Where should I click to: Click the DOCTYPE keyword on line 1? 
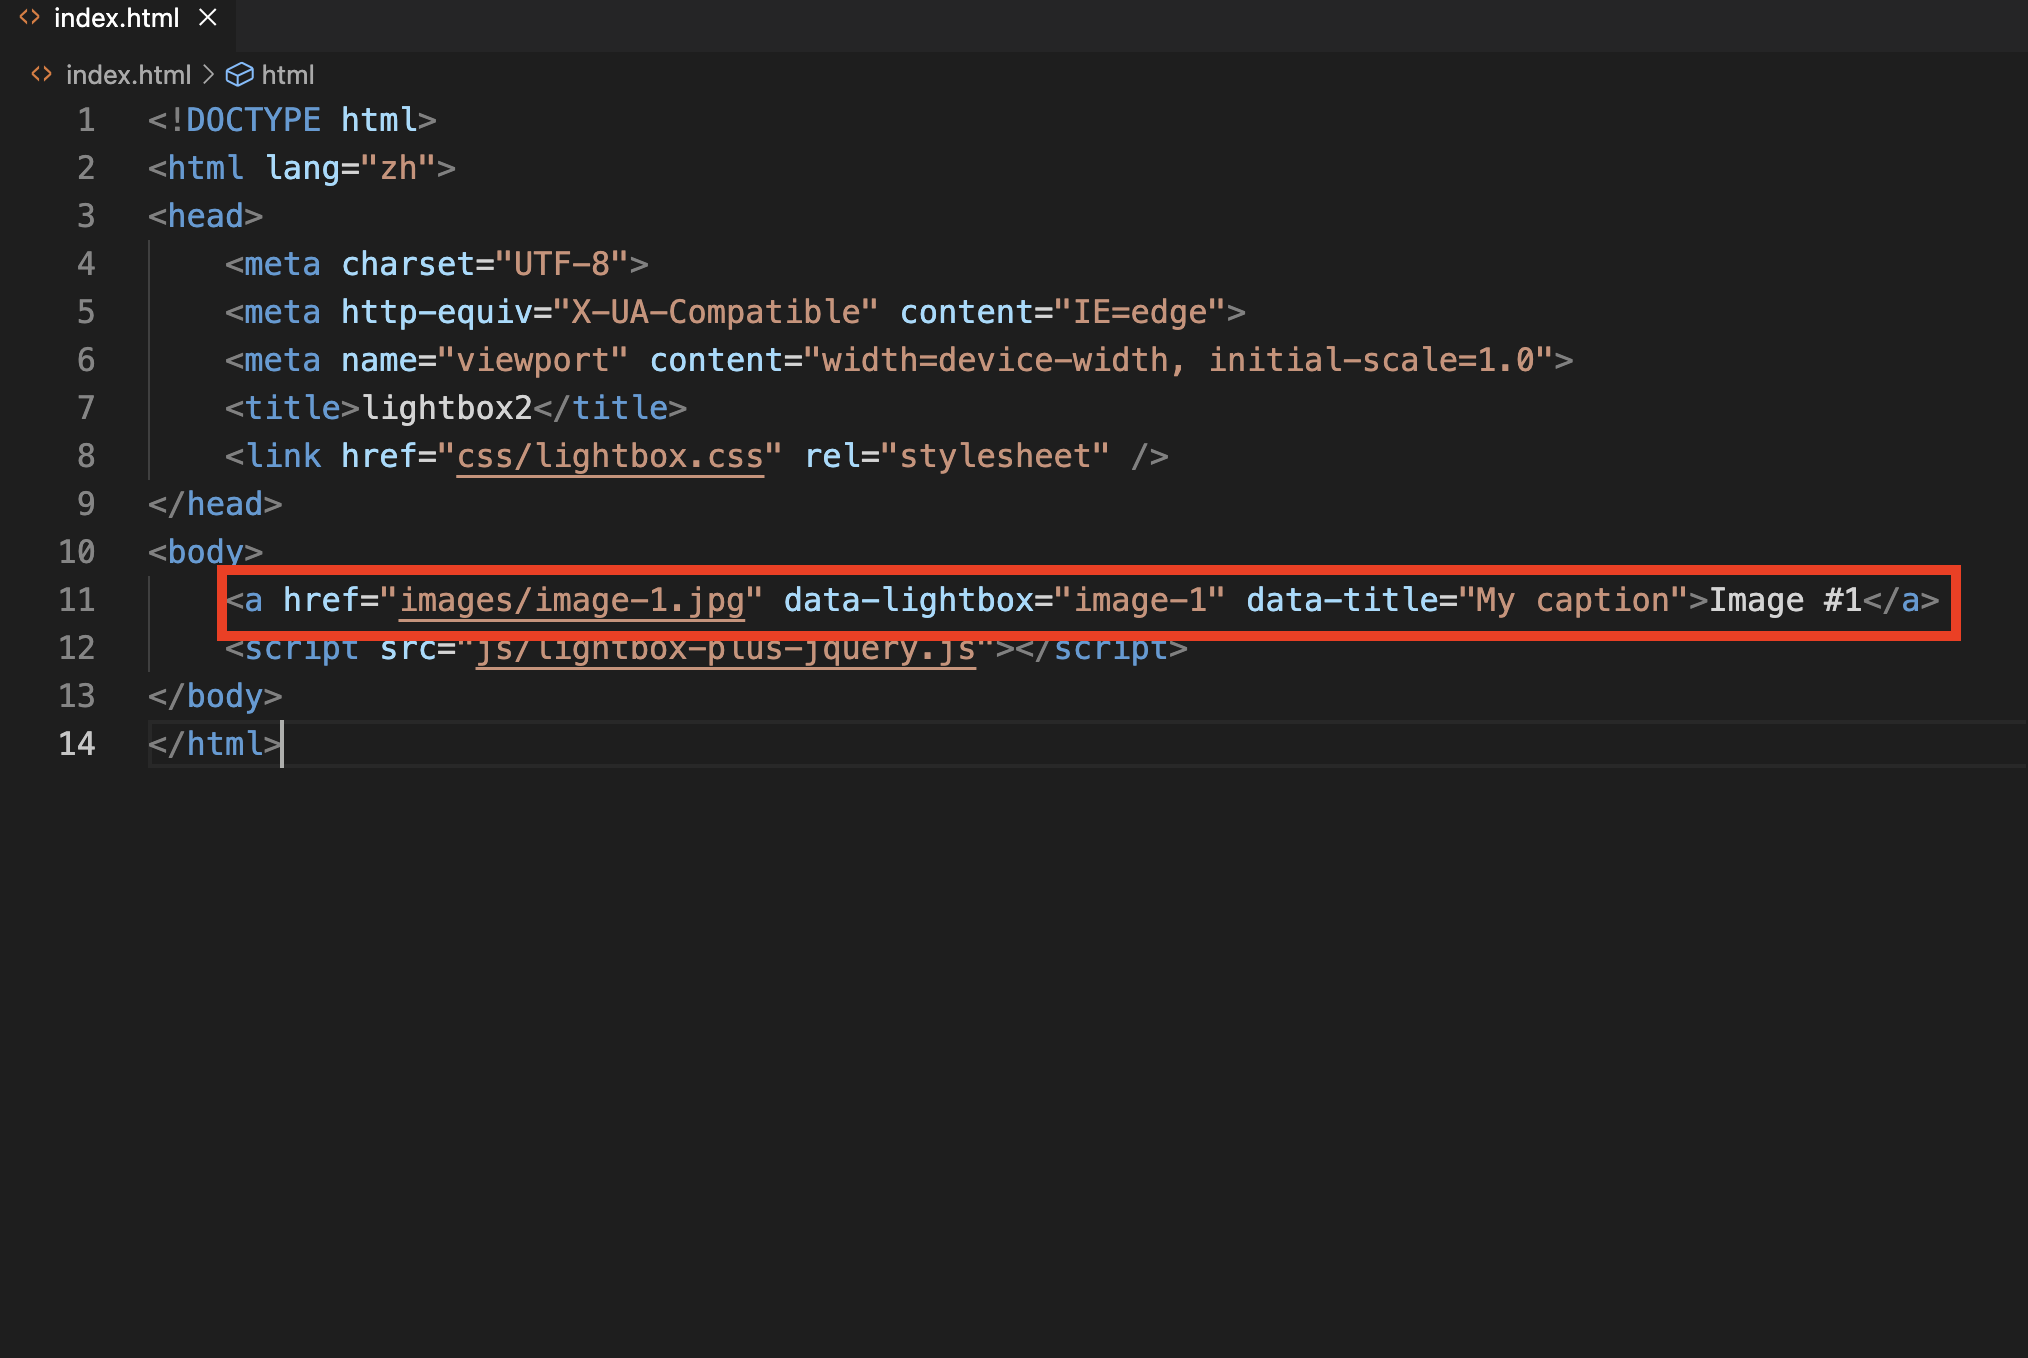pyautogui.click(x=253, y=120)
